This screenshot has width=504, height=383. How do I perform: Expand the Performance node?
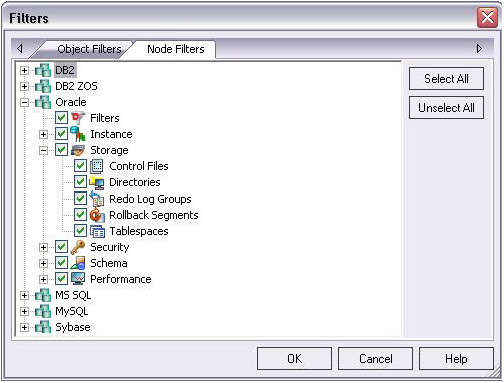[x=43, y=279]
